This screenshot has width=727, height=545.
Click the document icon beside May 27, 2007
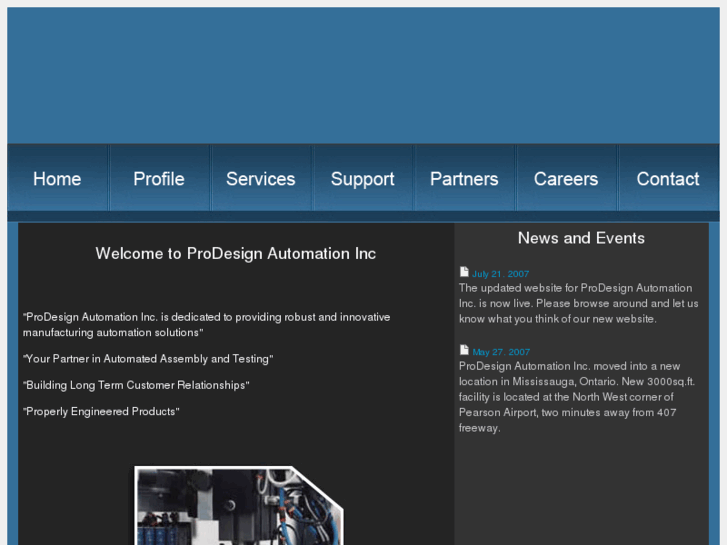[x=464, y=350]
